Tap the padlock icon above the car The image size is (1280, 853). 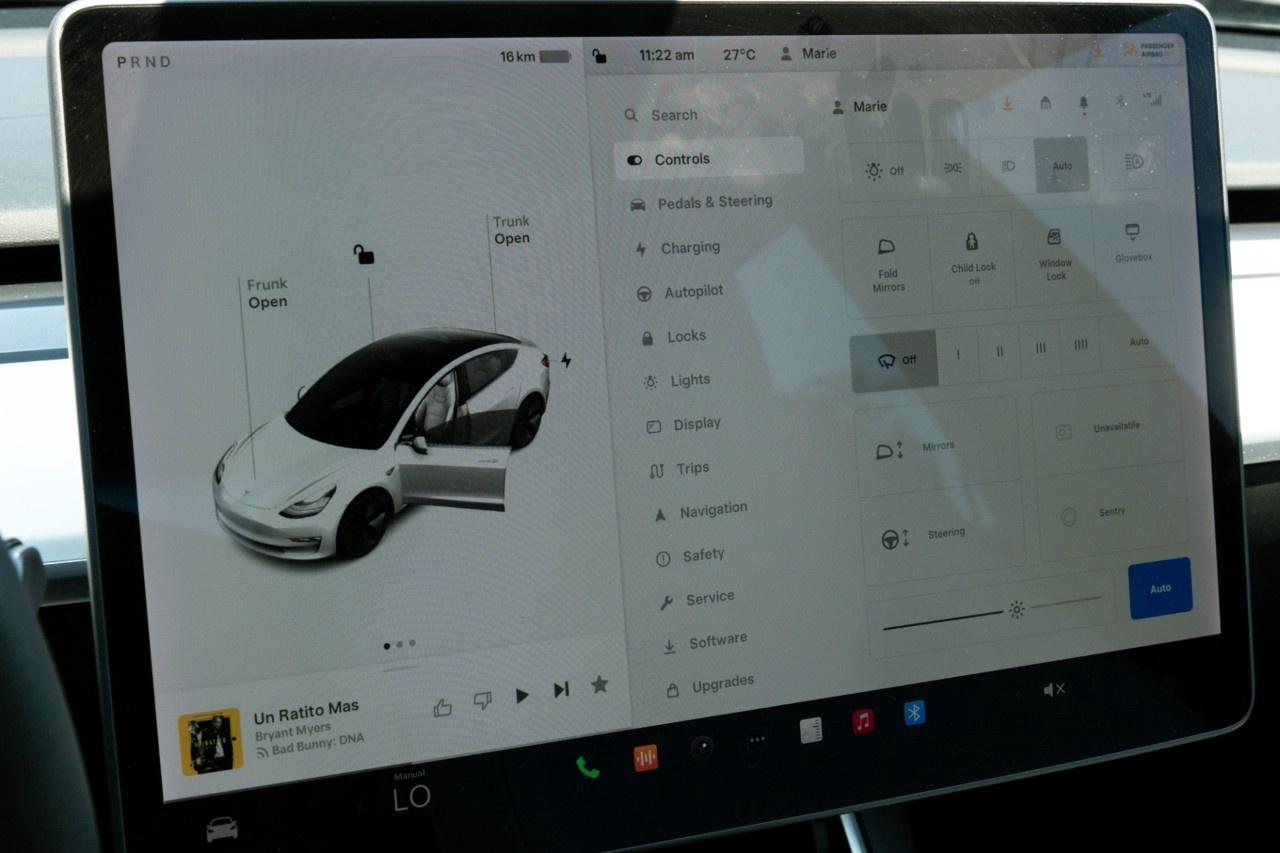[x=363, y=254]
